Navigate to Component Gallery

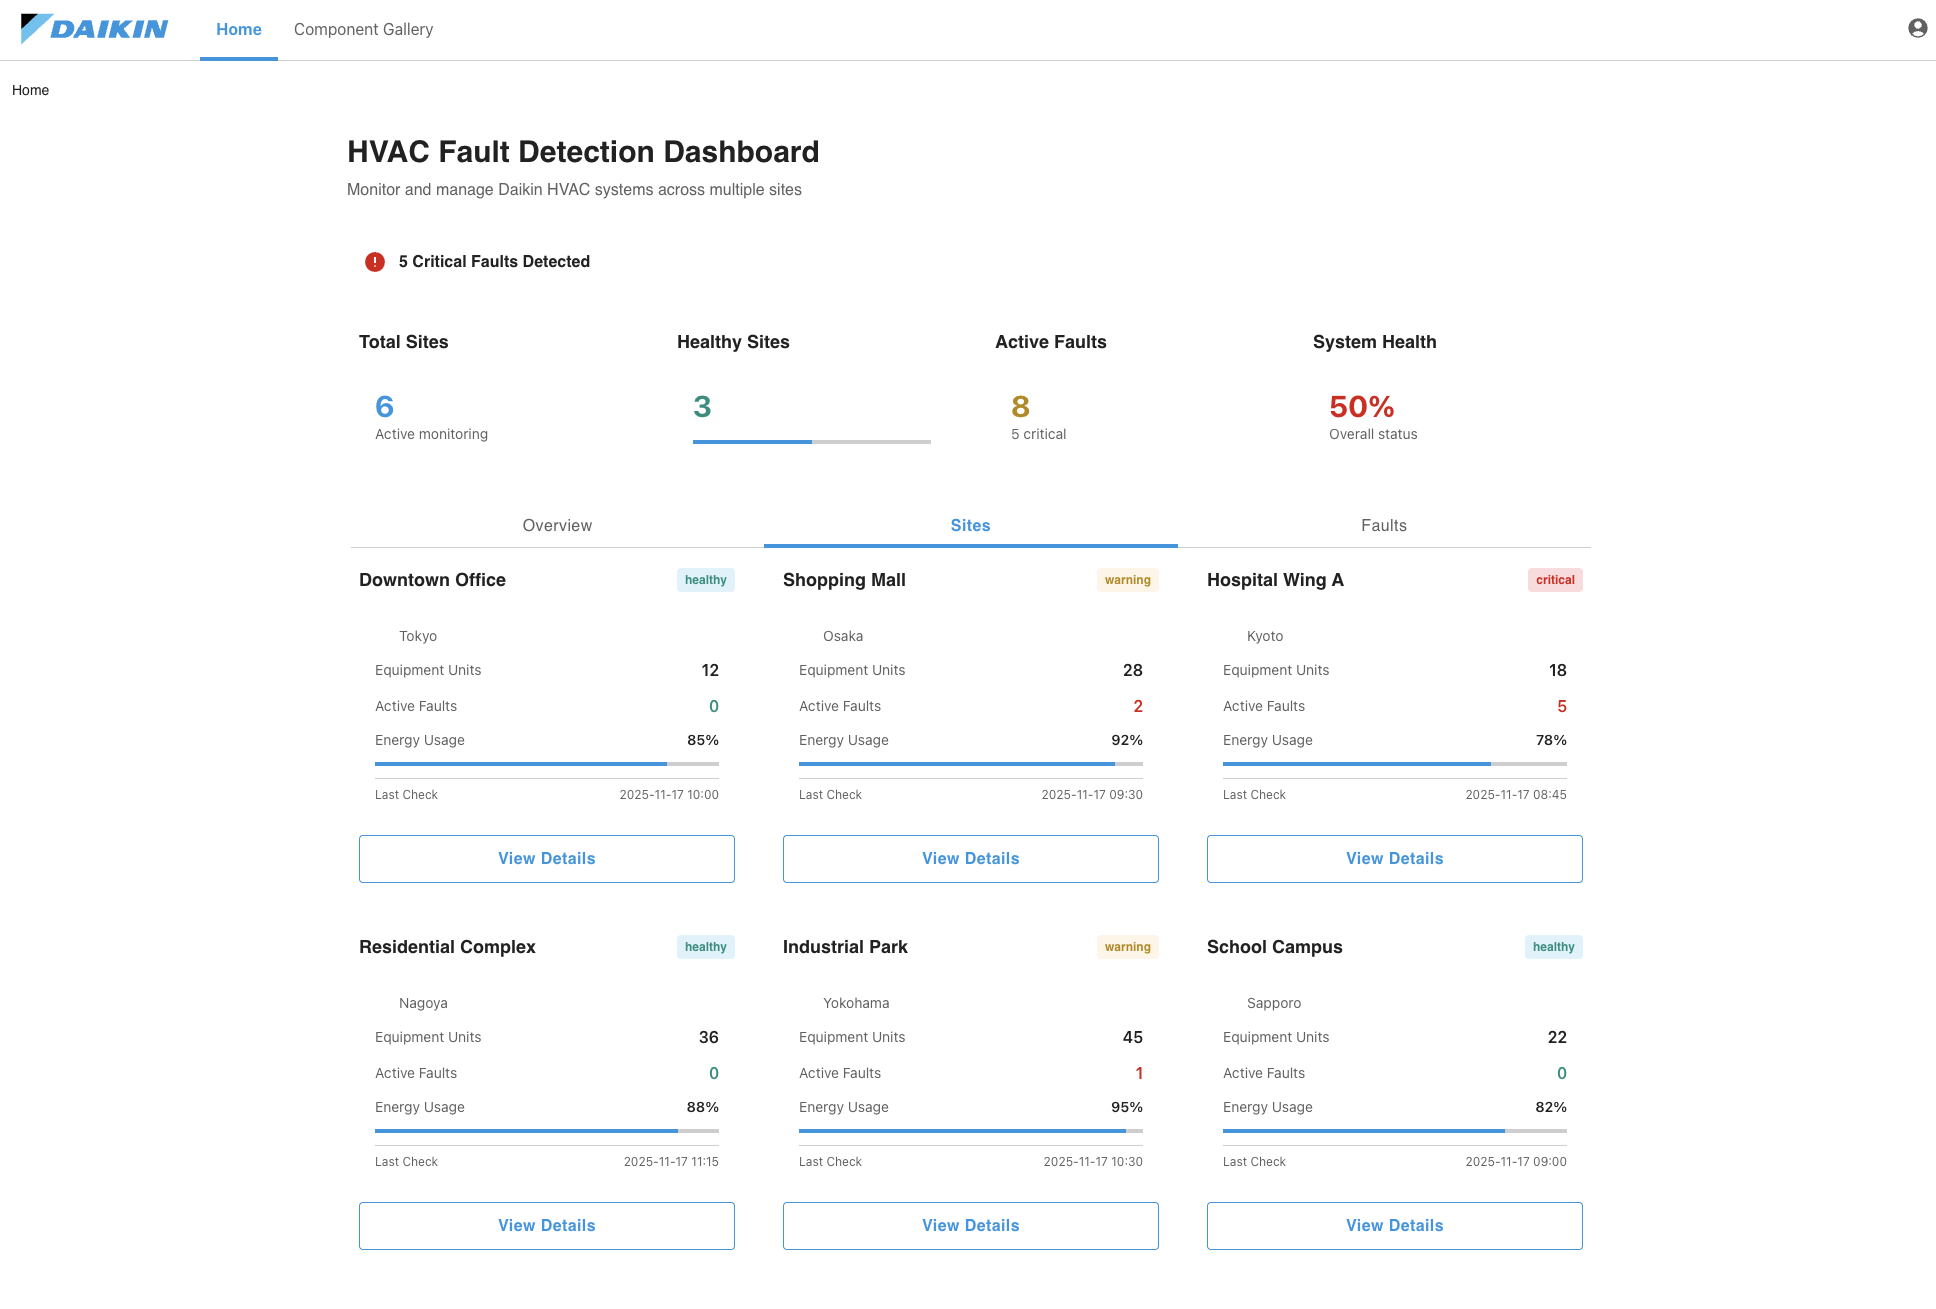(363, 29)
